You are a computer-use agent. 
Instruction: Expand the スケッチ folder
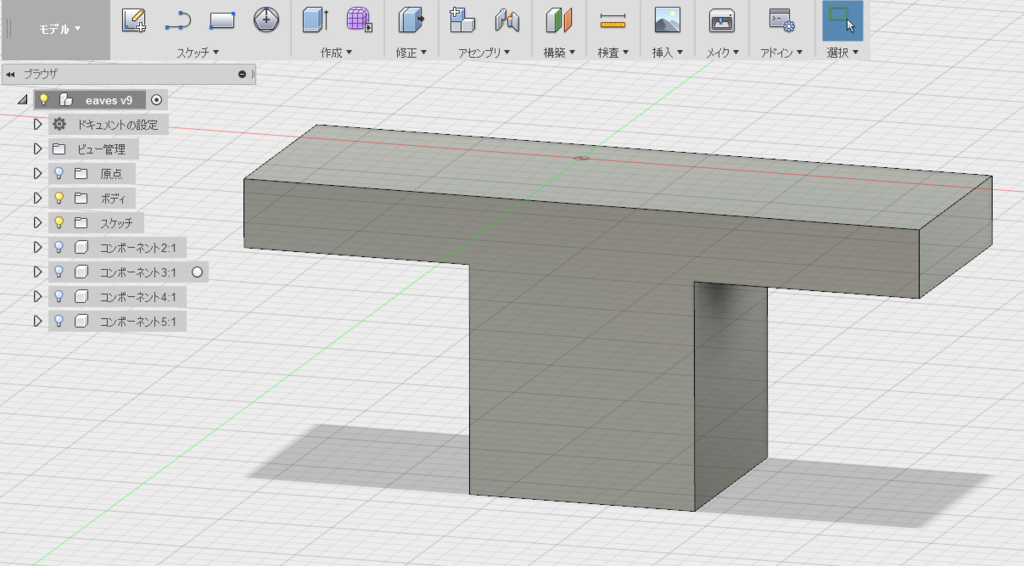(37, 223)
